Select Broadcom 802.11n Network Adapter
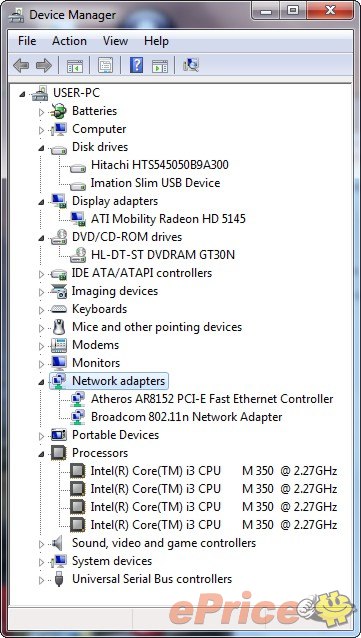361x638 pixels. (186, 417)
